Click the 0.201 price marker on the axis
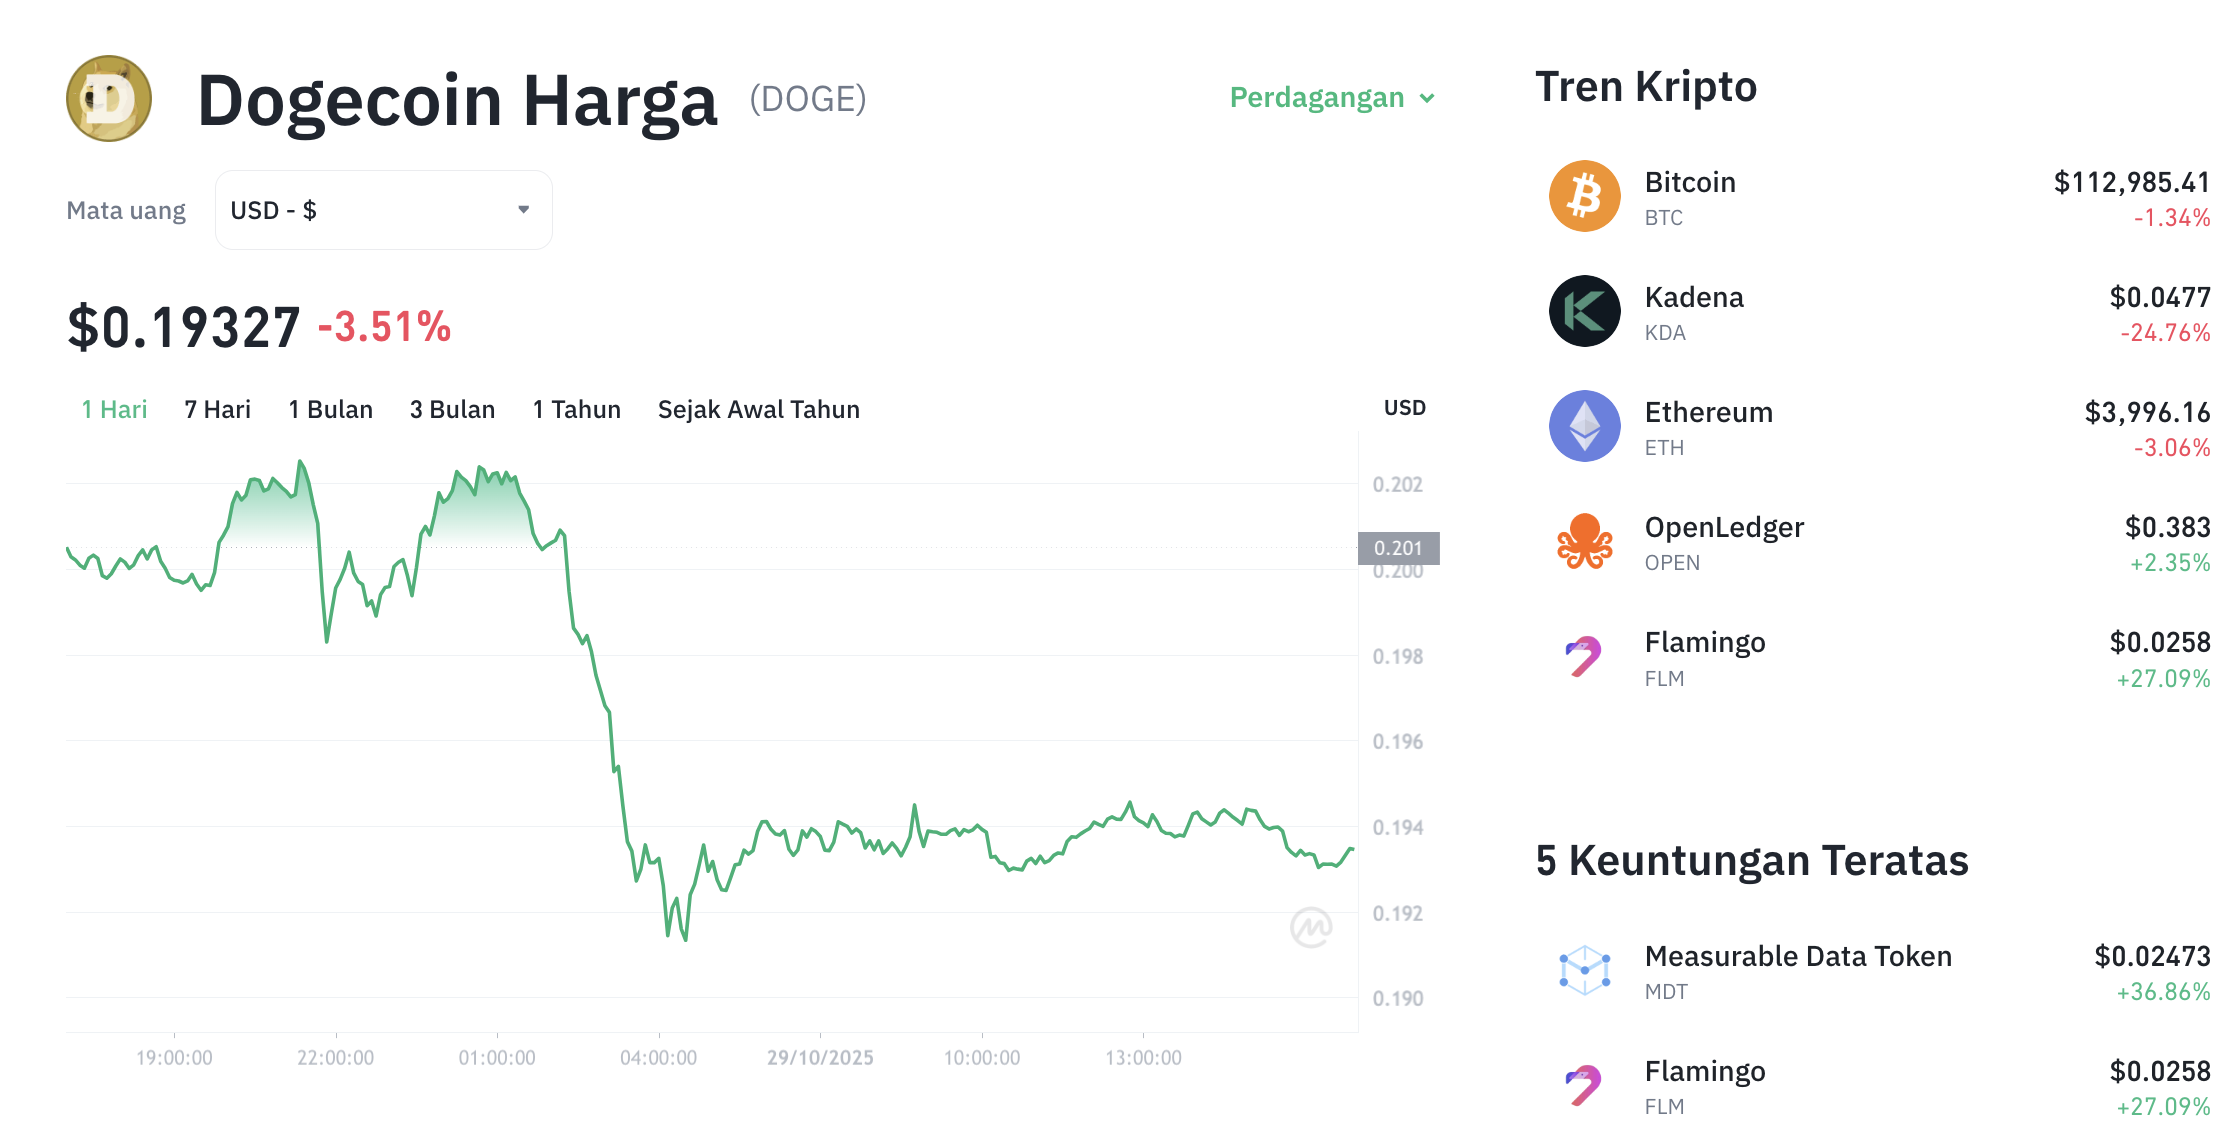 pos(1400,548)
